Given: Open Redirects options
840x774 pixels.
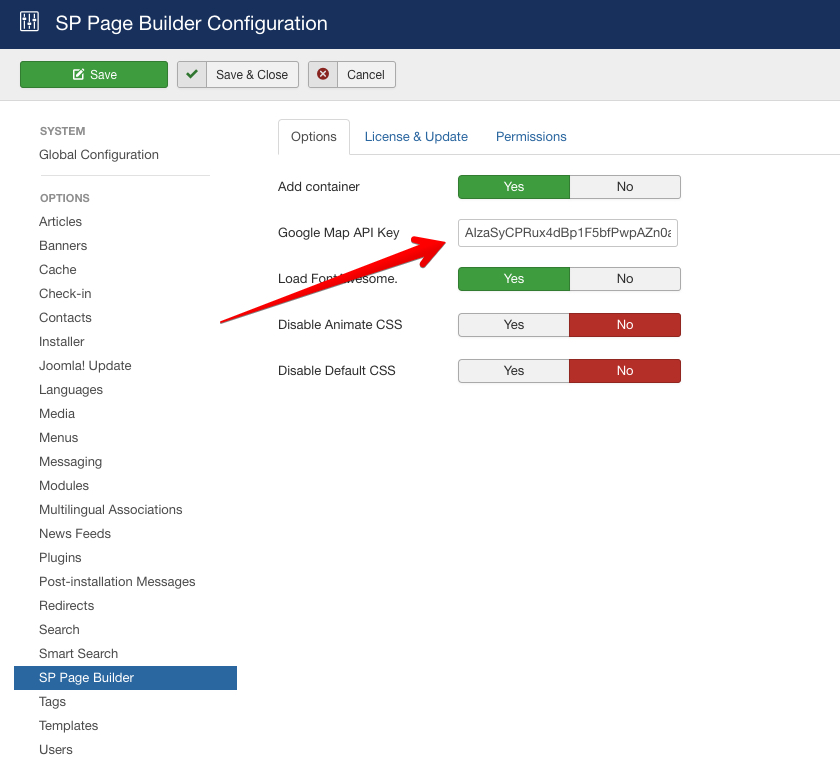Looking at the screenshot, I should [66, 606].
